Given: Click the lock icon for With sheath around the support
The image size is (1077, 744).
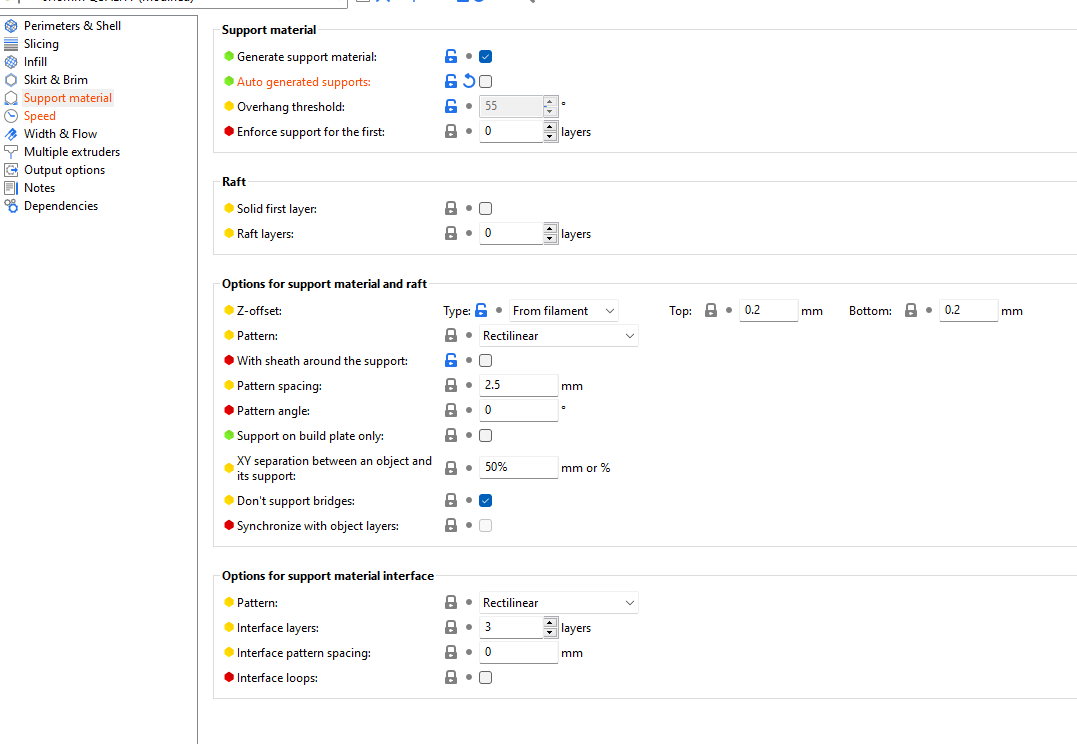Looking at the screenshot, I should pyautogui.click(x=451, y=360).
